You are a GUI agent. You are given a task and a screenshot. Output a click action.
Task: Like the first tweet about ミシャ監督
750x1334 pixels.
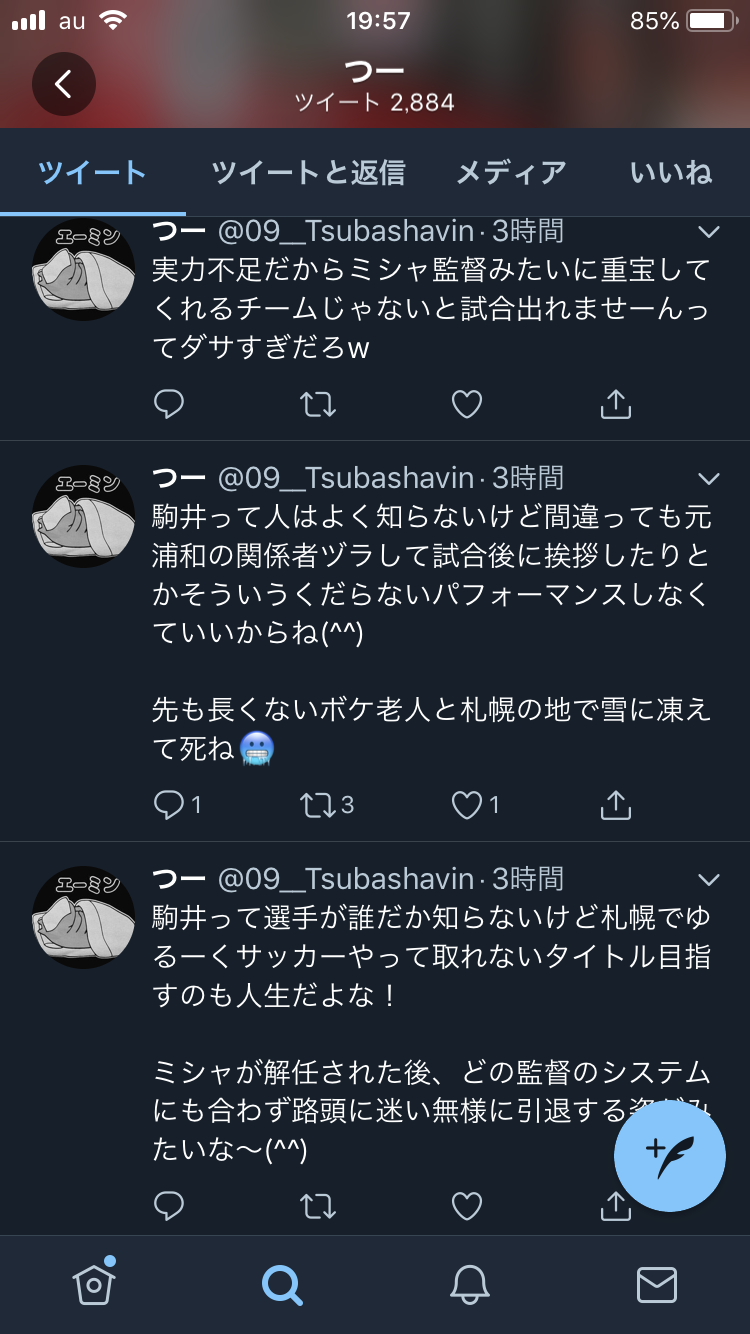(467, 404)
